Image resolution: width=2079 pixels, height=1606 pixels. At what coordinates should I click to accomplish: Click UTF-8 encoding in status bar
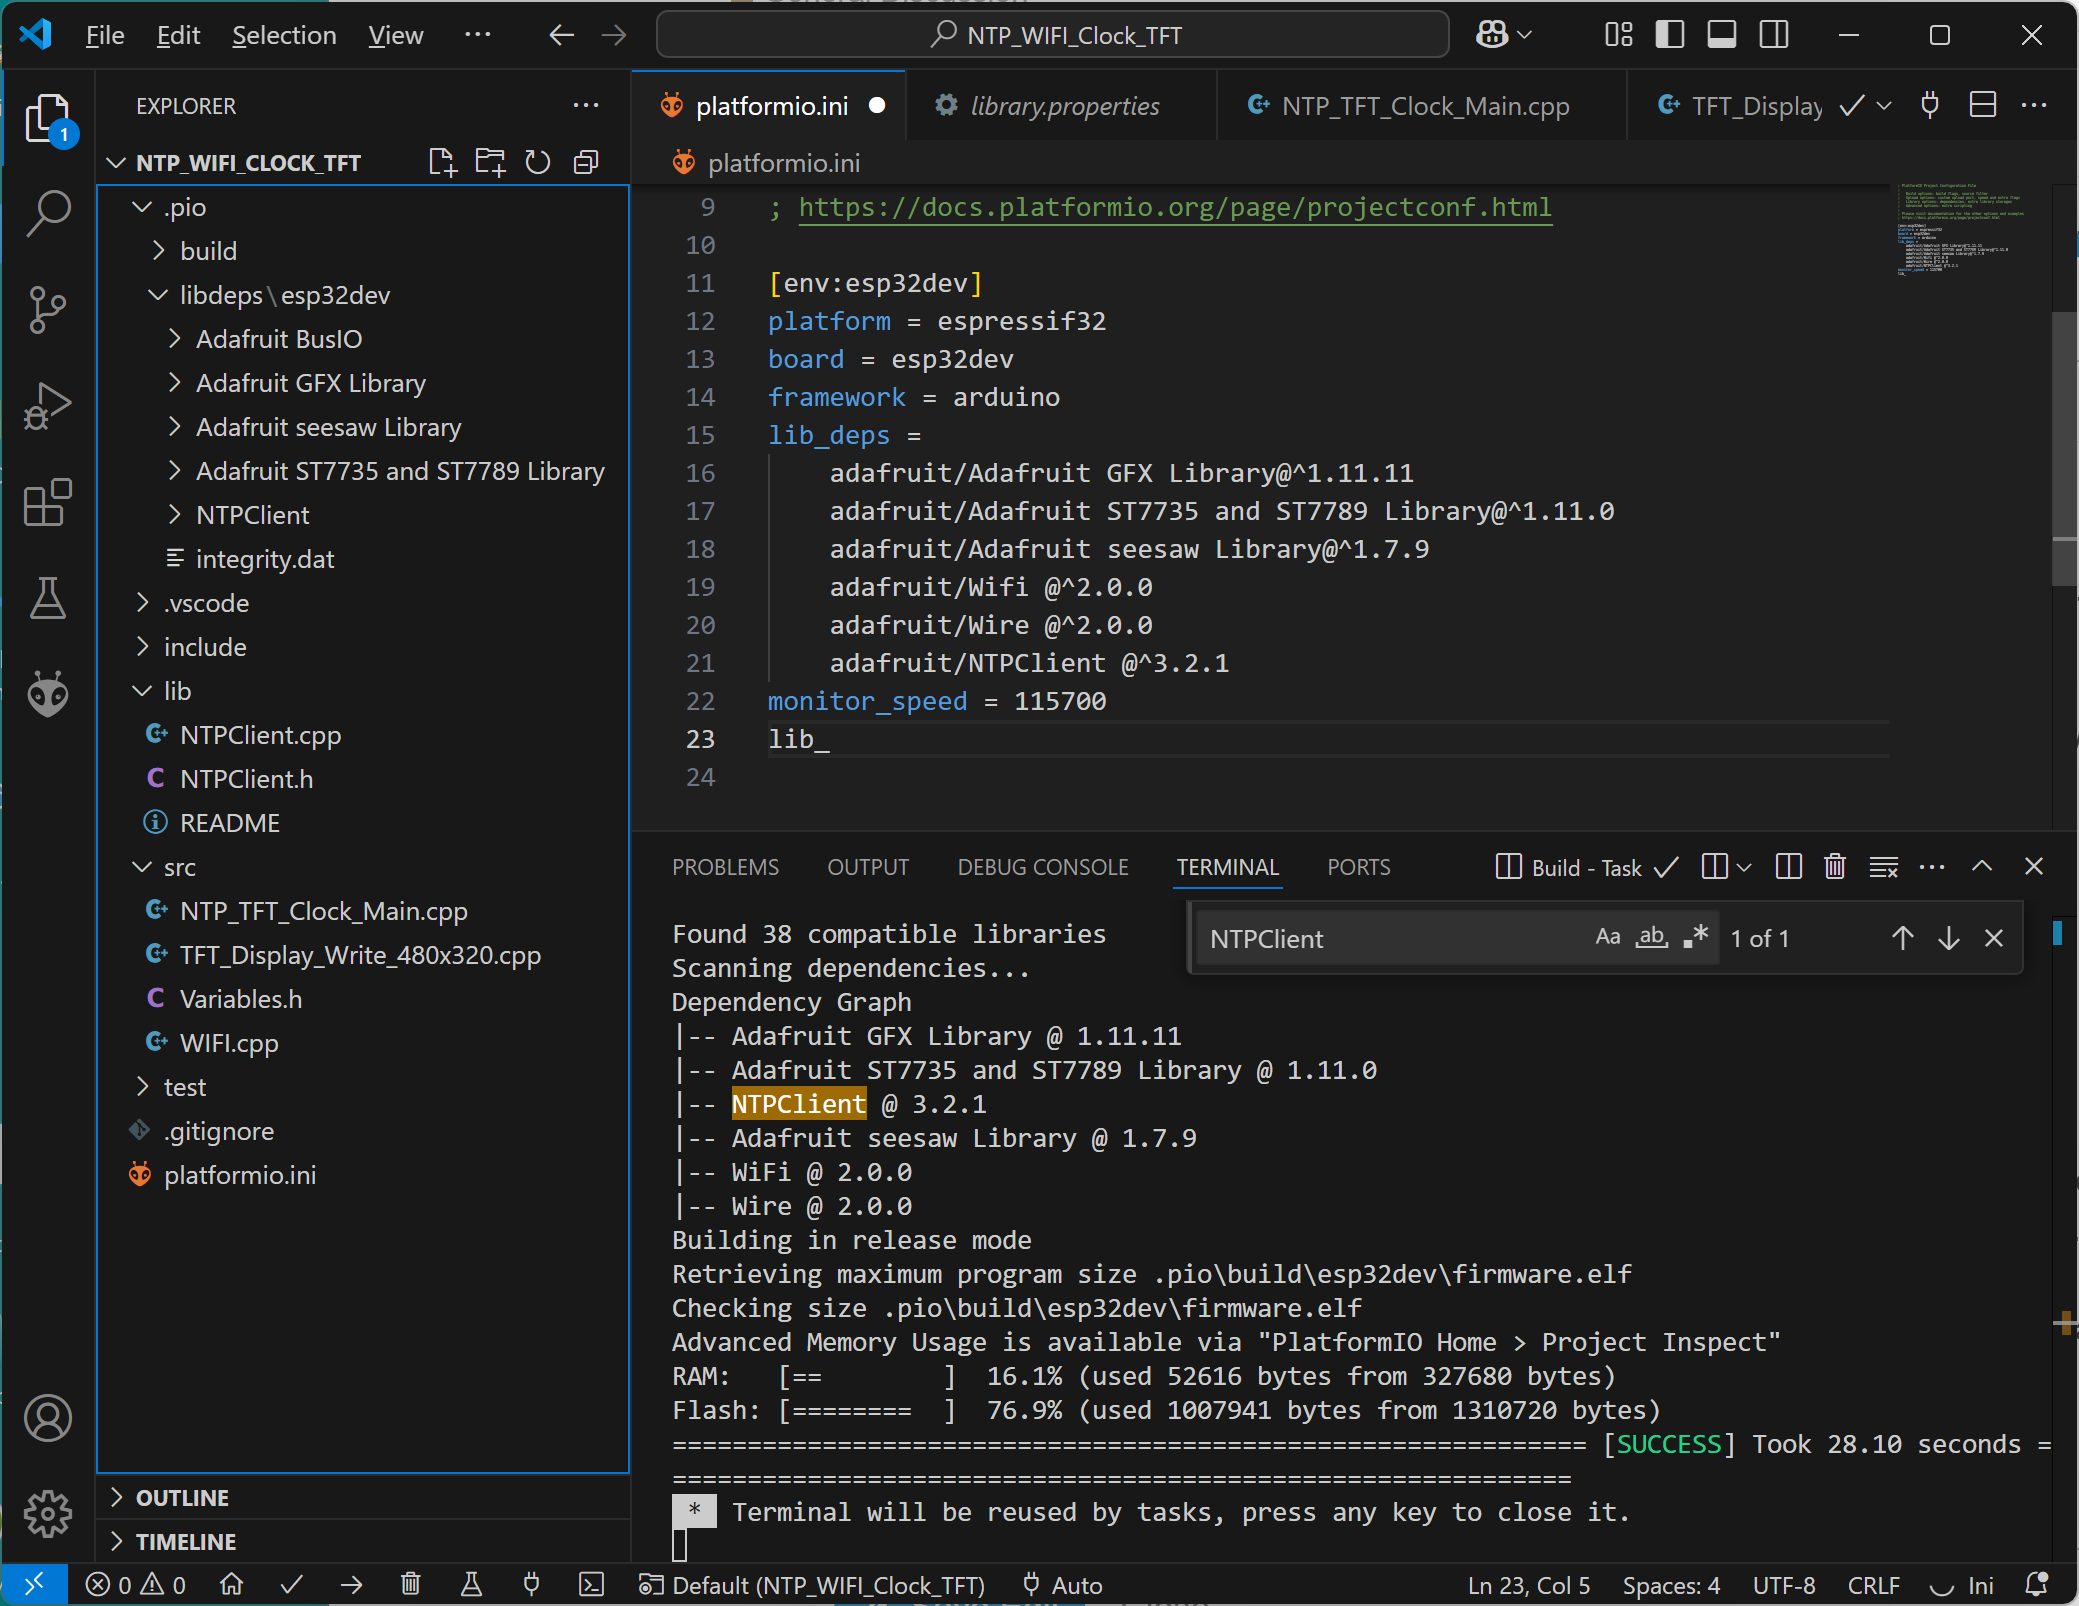tap(1784, 1585)
